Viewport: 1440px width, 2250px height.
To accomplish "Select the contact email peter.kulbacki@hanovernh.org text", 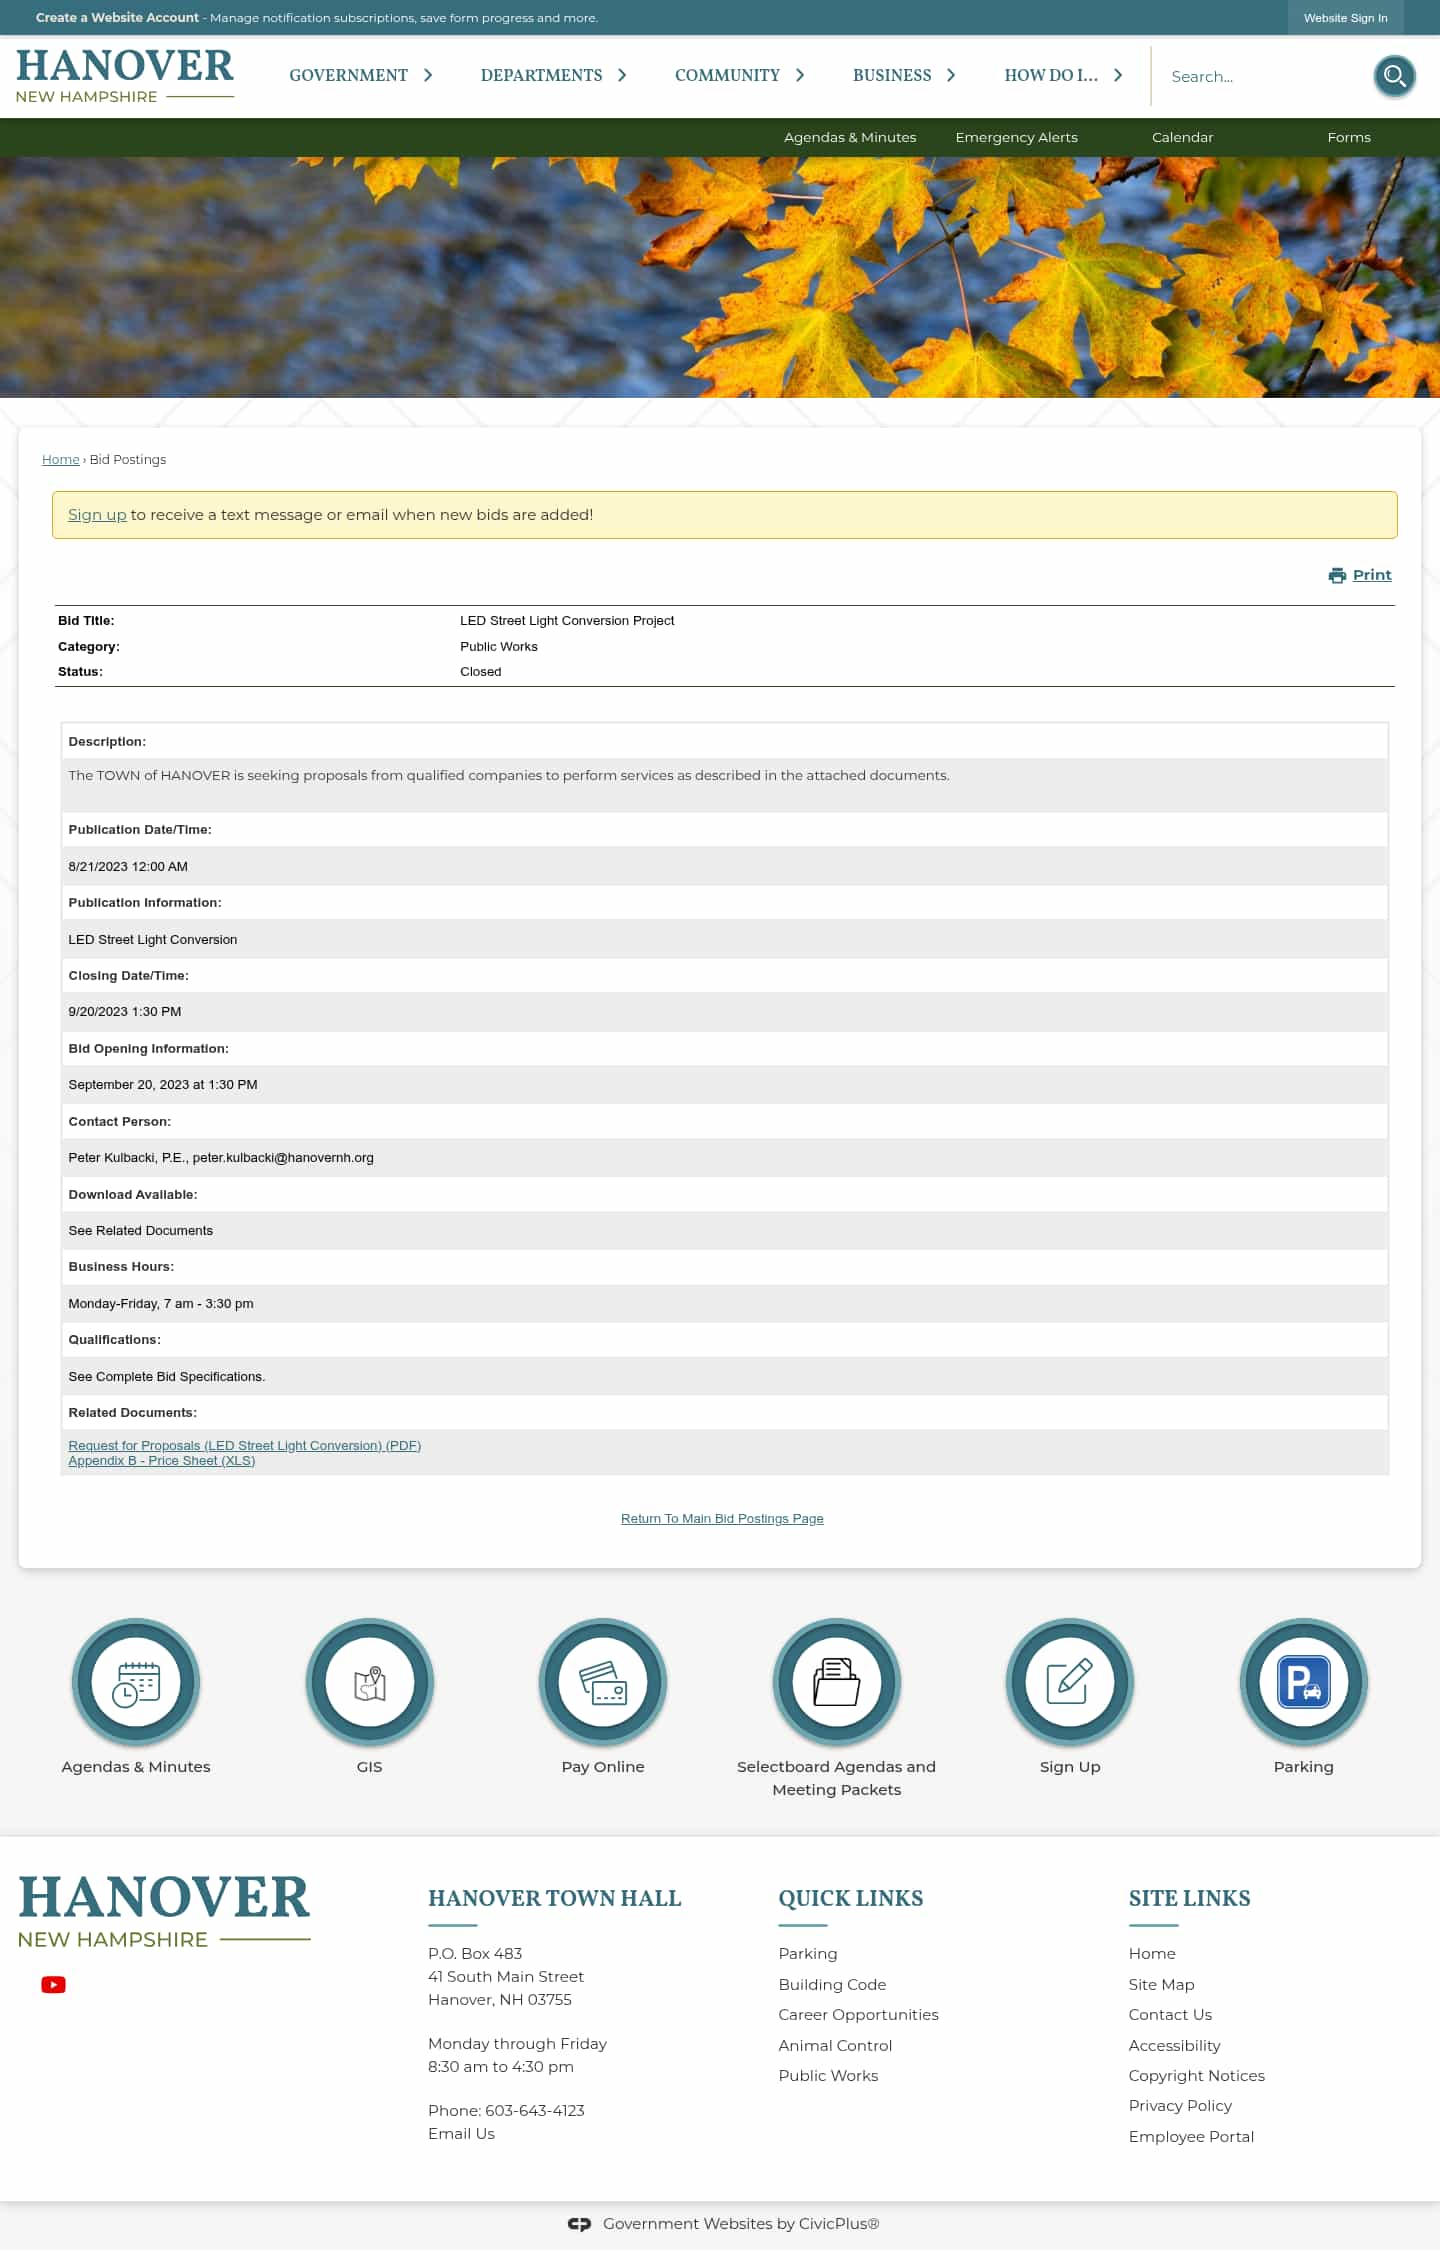I will click(283, 1158).
